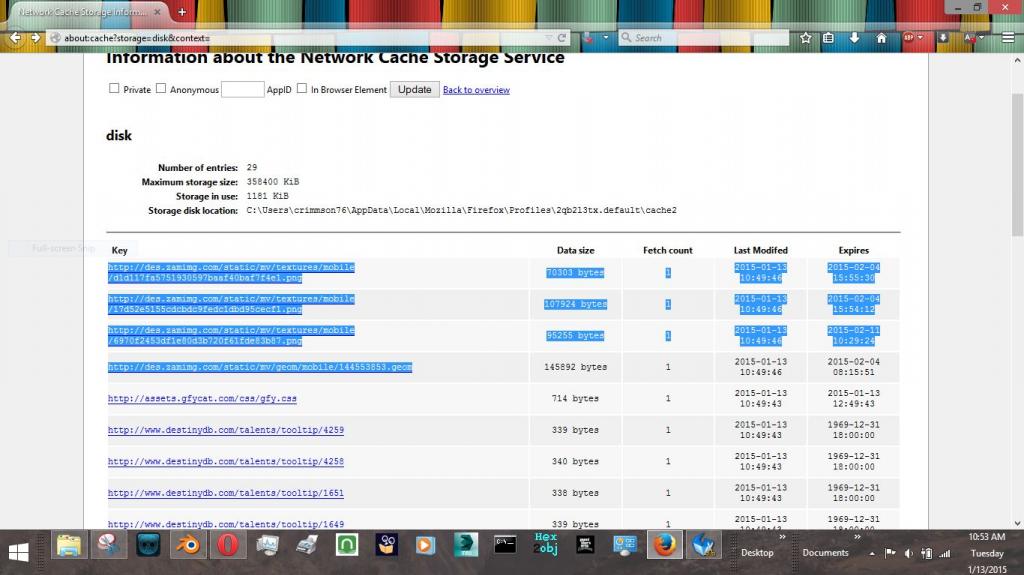Open the Command Prompt taskbar icon
Screen dimensions: 1024x575
(505, 545)
